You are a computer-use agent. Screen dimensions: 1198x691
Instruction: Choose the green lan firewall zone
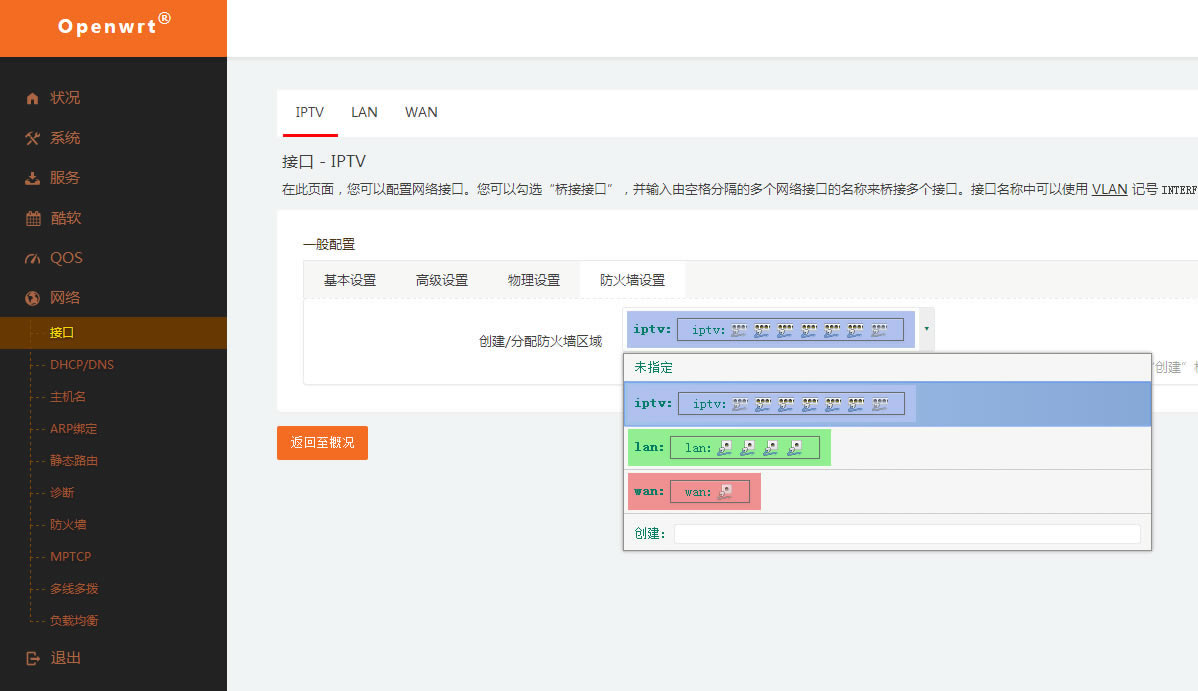click(729, 448)
